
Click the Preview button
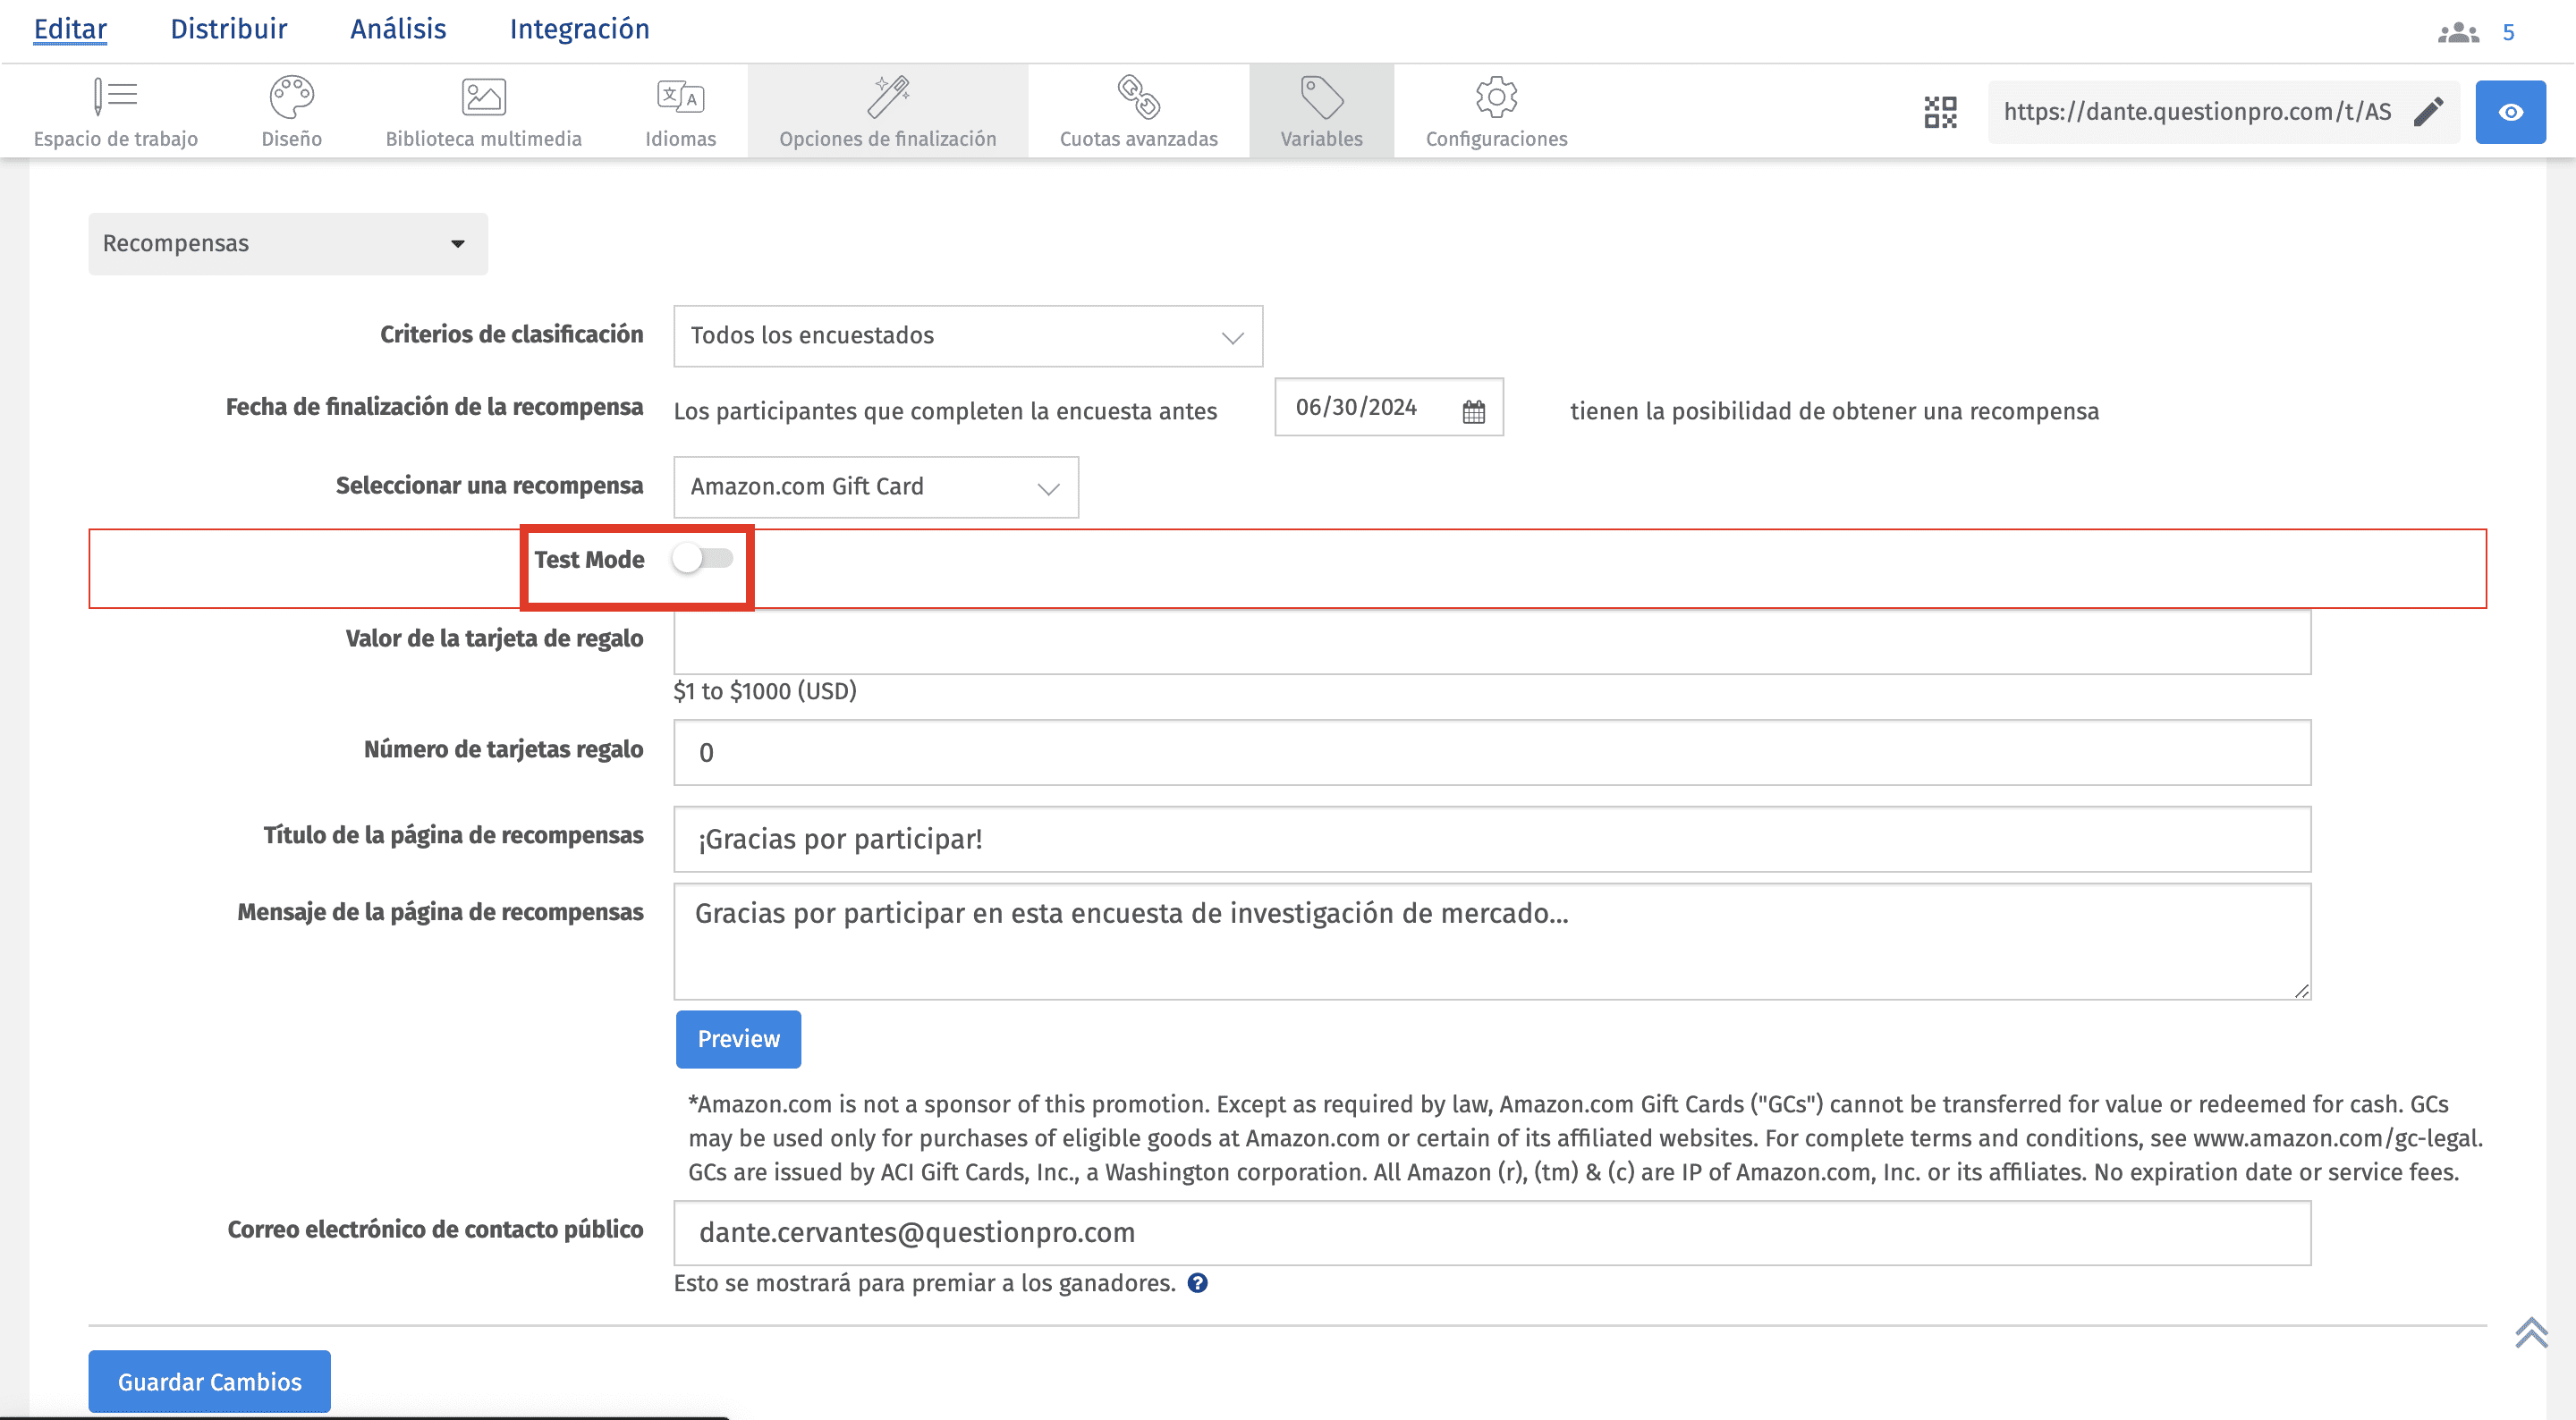(738, 1039)
